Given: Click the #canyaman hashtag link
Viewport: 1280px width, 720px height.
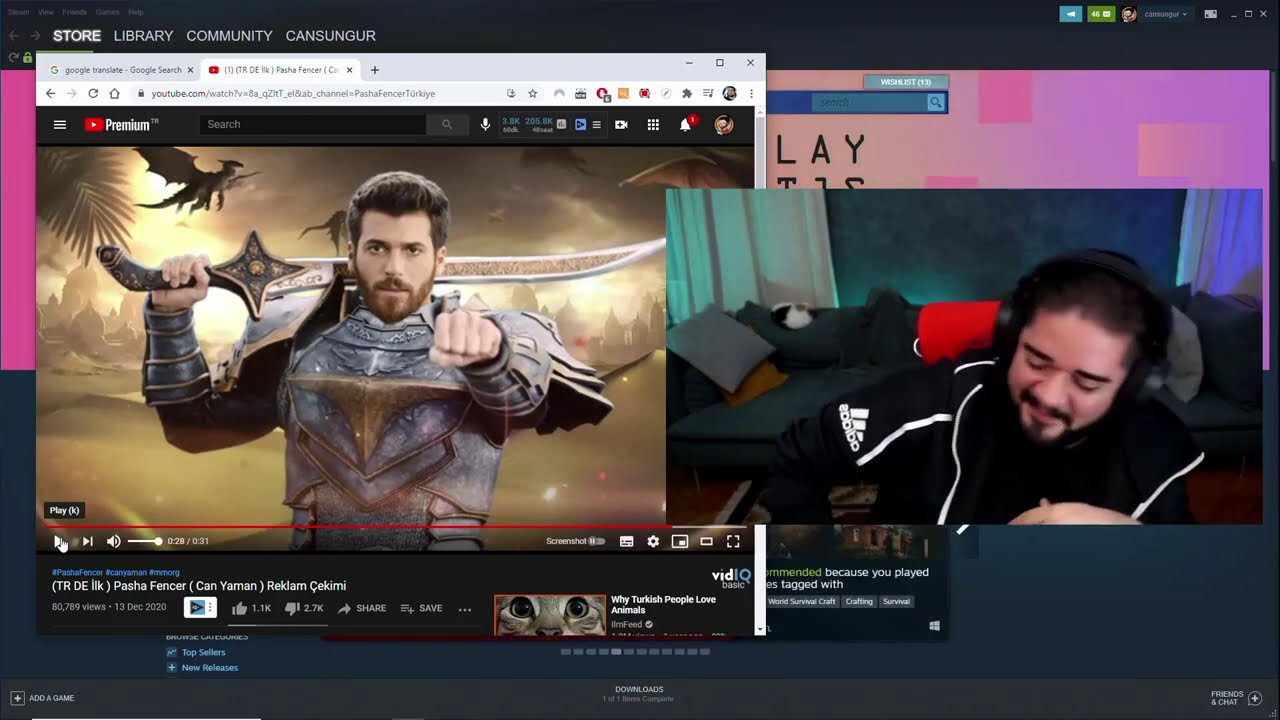Looking at the screenshot, I should (x=126, y=573).
